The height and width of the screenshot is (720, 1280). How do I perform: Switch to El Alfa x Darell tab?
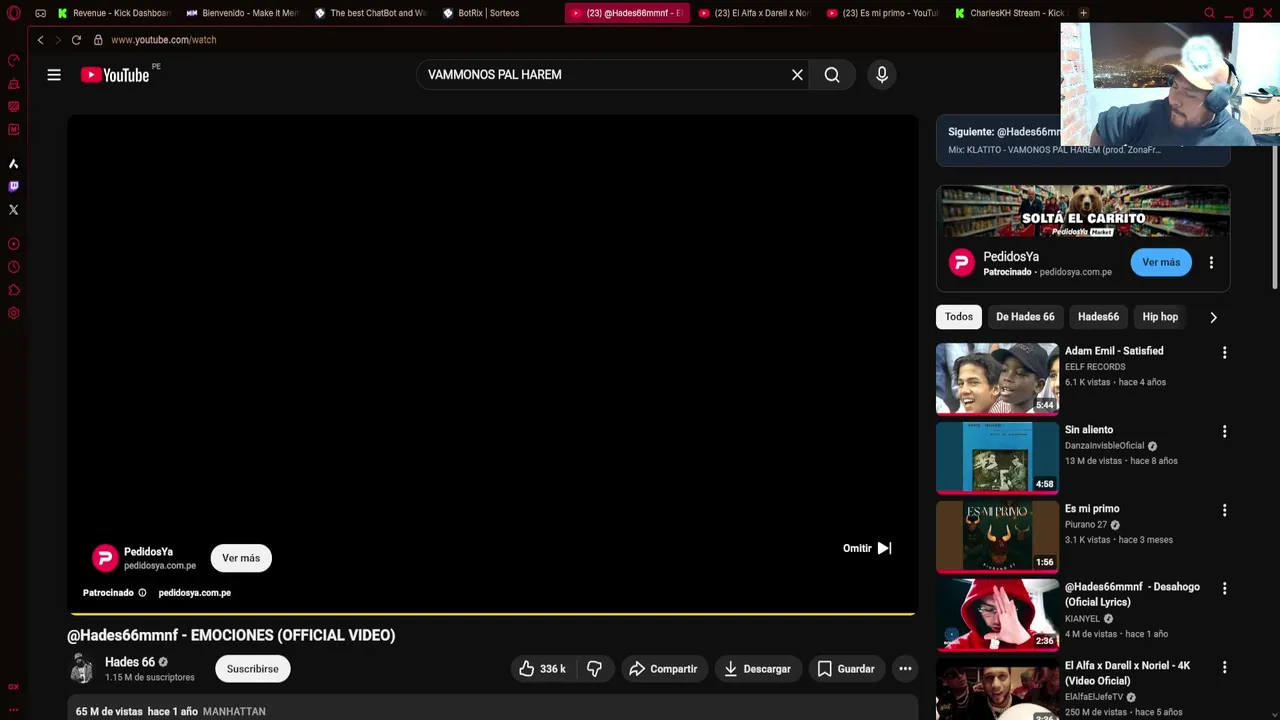coord(755,13)
